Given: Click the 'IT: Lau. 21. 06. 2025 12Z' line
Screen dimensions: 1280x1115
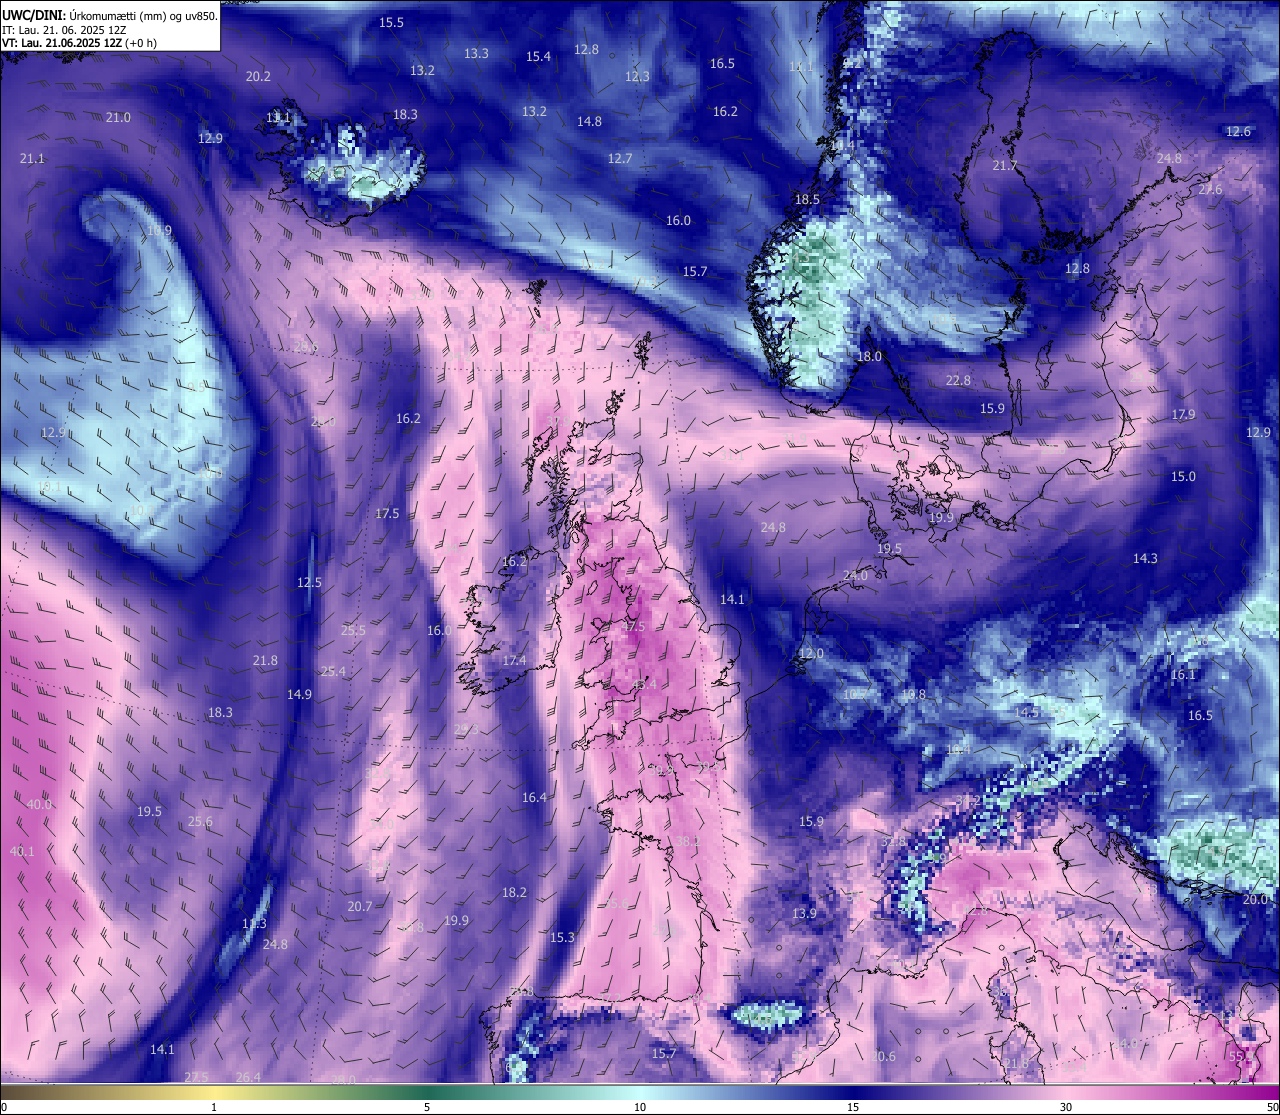Looking at the screenshot, I should (64, 30).
